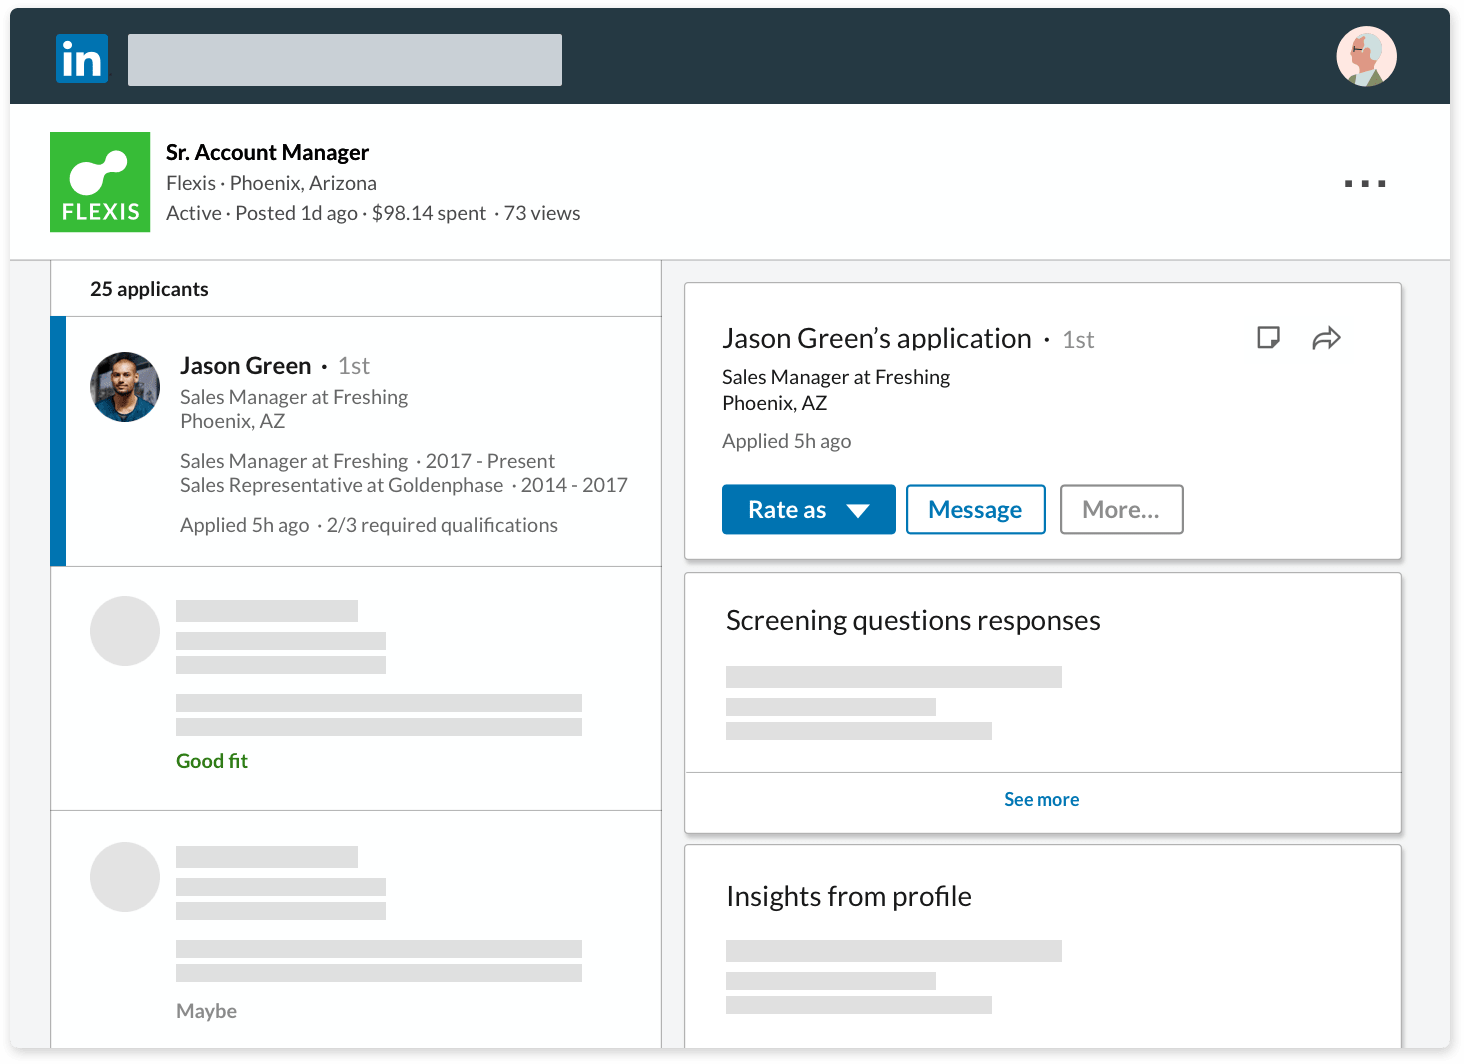Open the Rate as dropdown
Viewport: 1464px width, 1064px height.
(x=808, y=509)
